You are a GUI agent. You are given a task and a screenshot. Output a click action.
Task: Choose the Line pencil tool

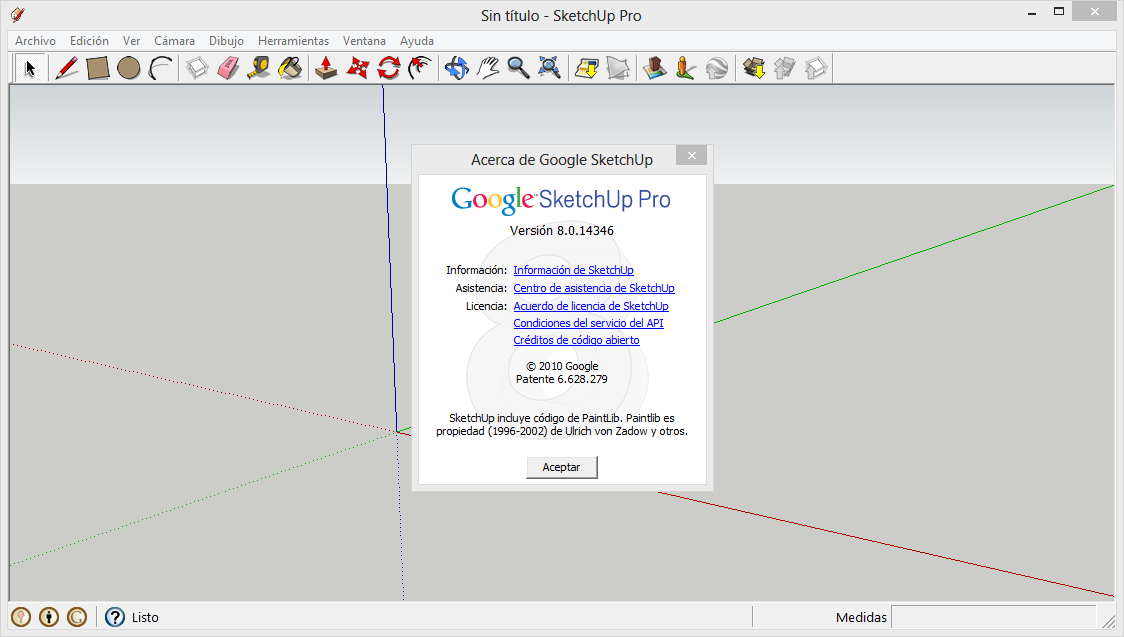67,68
